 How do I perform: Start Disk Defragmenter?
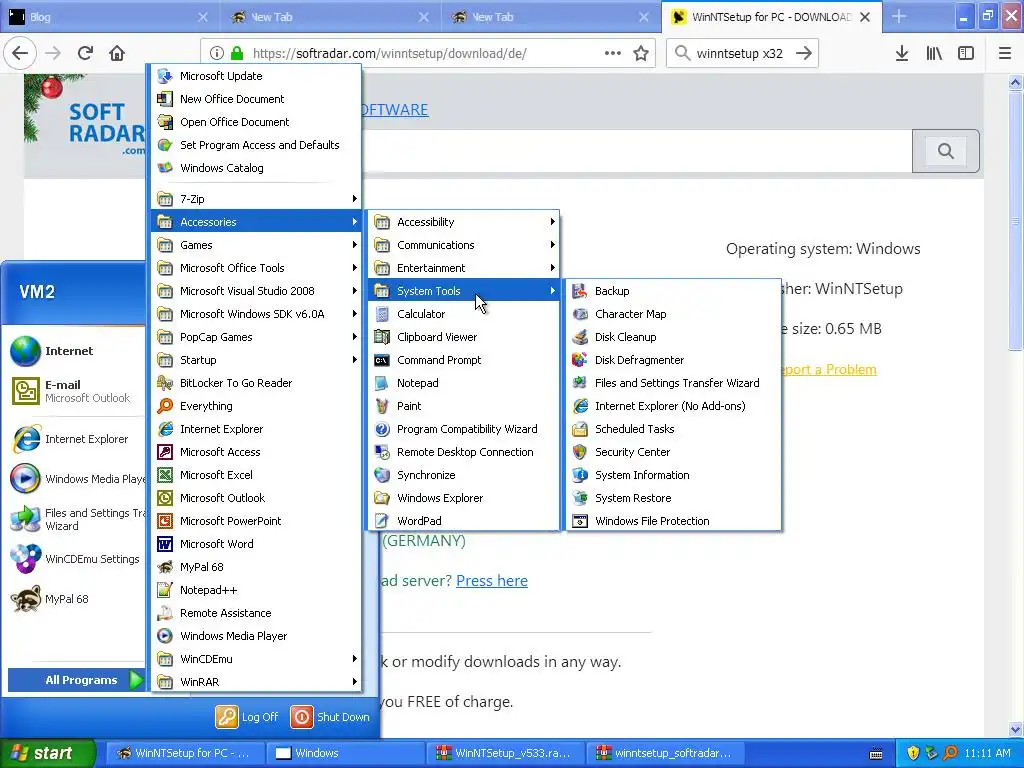click(673, 360)
